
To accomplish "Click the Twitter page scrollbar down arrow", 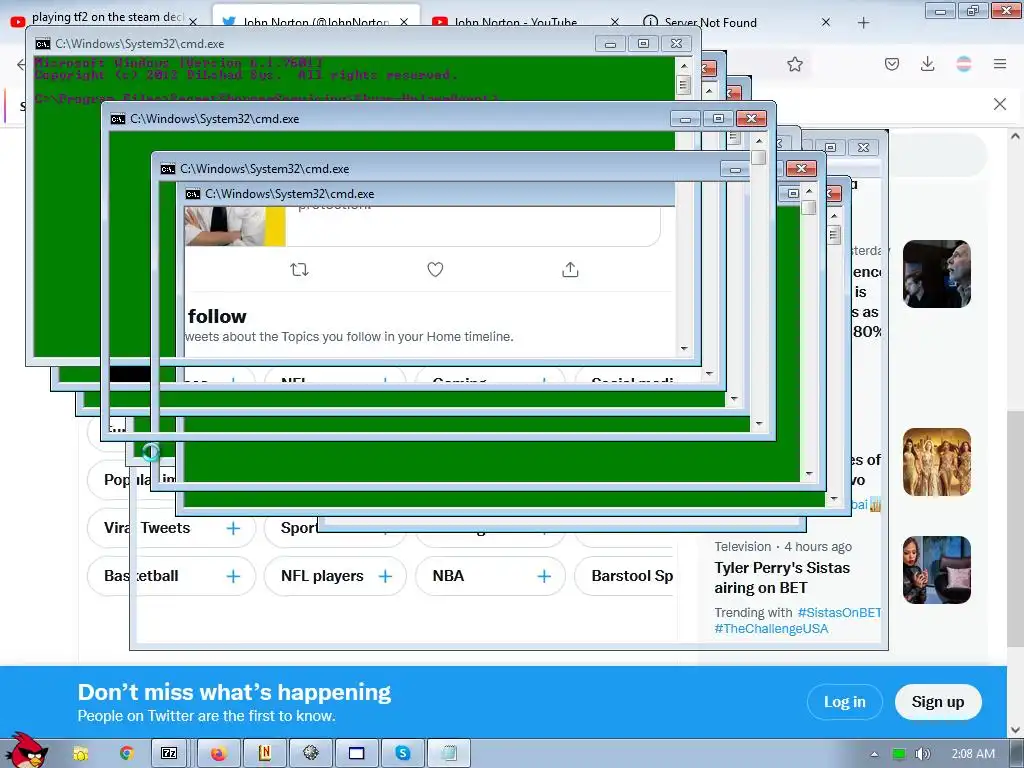I will tap(1015, 729).
